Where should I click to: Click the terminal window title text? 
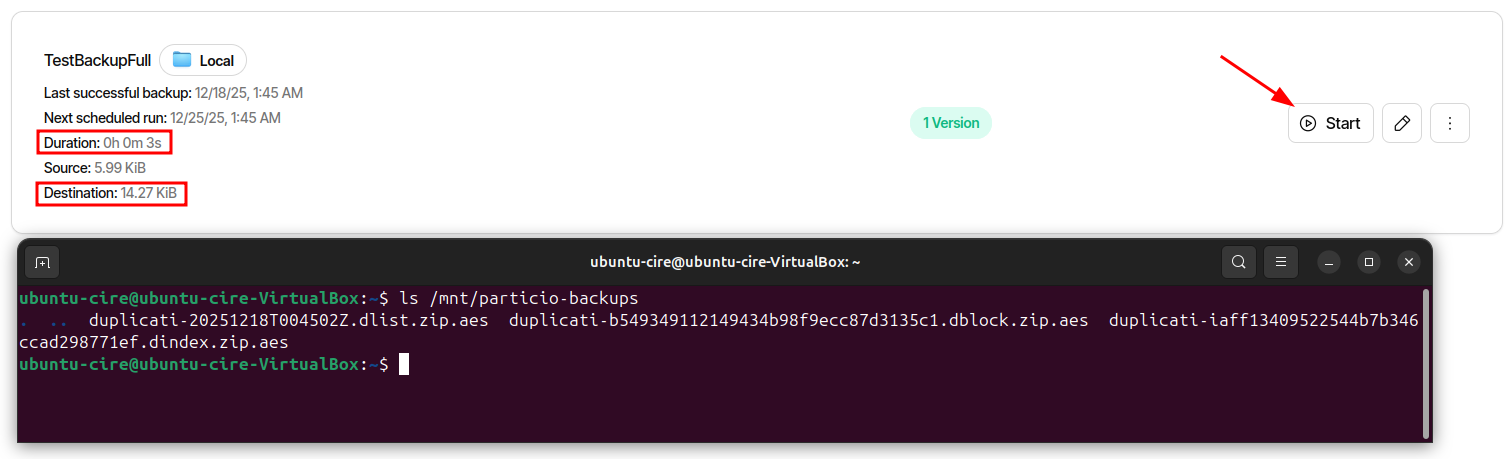[x=725, y=262]
